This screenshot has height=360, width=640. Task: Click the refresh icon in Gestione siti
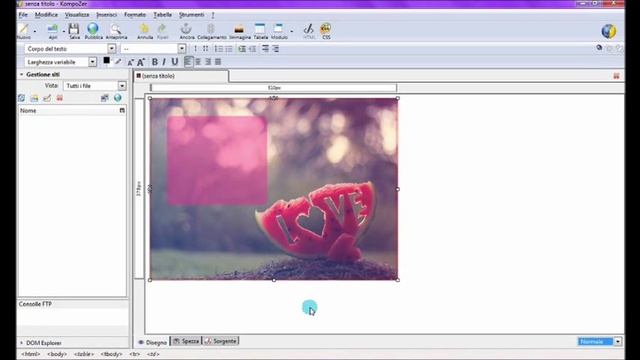[22, 98]
